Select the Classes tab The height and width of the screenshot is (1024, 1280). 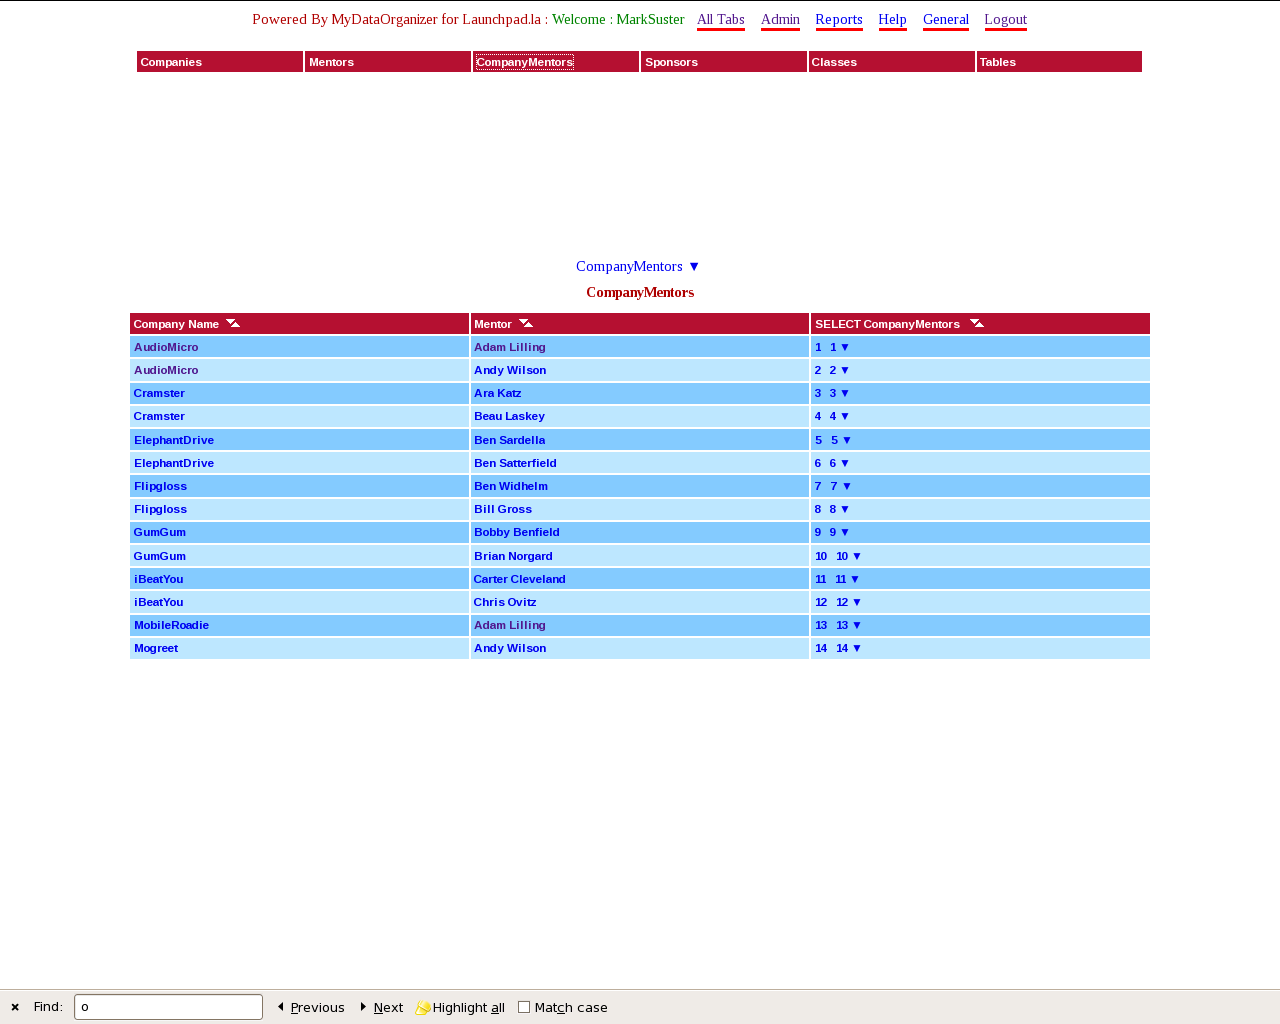click(x=834, y=62)
